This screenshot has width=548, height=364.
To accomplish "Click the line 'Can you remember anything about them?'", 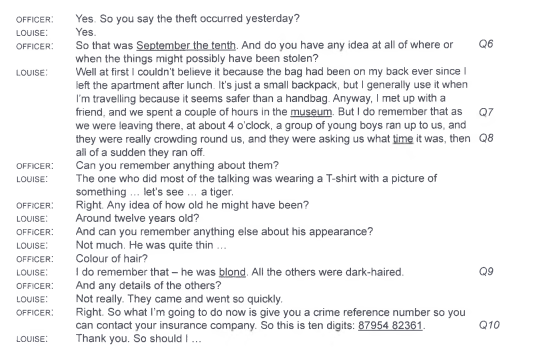I will 177,165.
